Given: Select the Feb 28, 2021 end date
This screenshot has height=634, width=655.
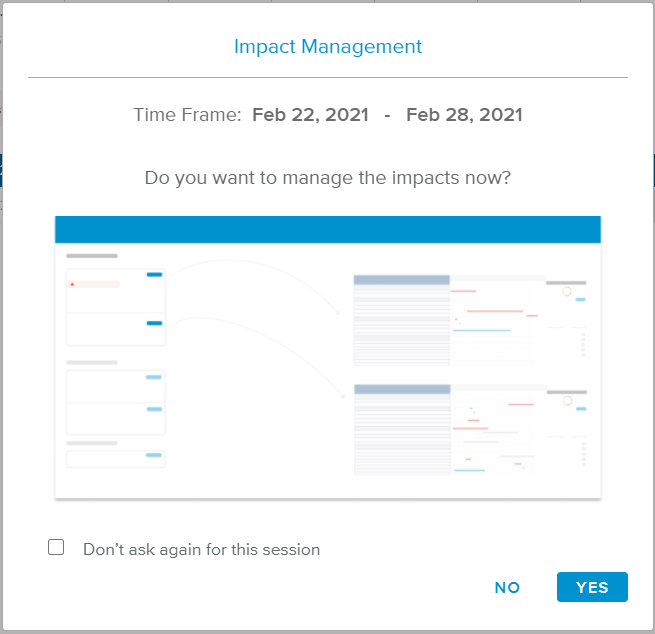Looking at the screenshot, I should (464, 115).
